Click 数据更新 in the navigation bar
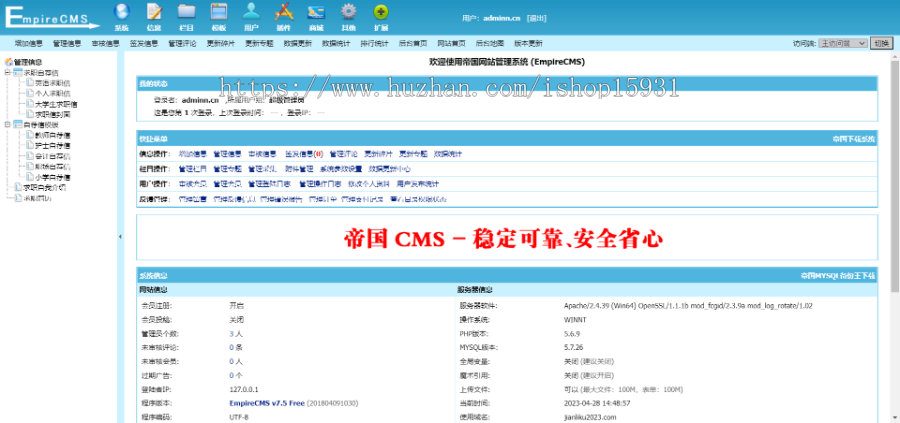Image resolution: width=900 pixels, height=423 pixels. pos(298,43)
